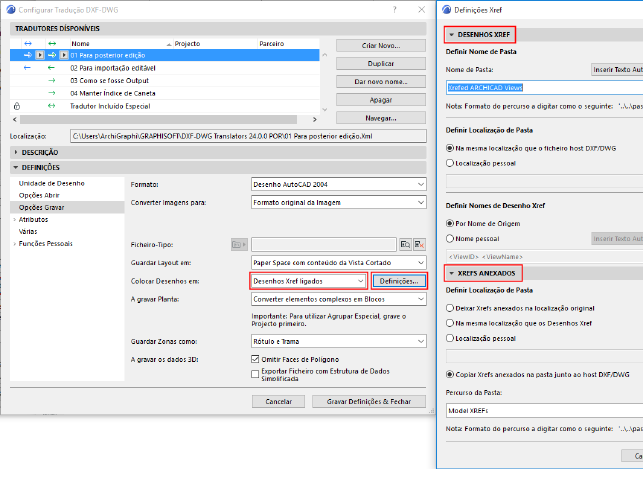The width and height of the screenshot is (643, 487).
Task: Open Guardar Layout em dropdown
Action: point(339,262)
